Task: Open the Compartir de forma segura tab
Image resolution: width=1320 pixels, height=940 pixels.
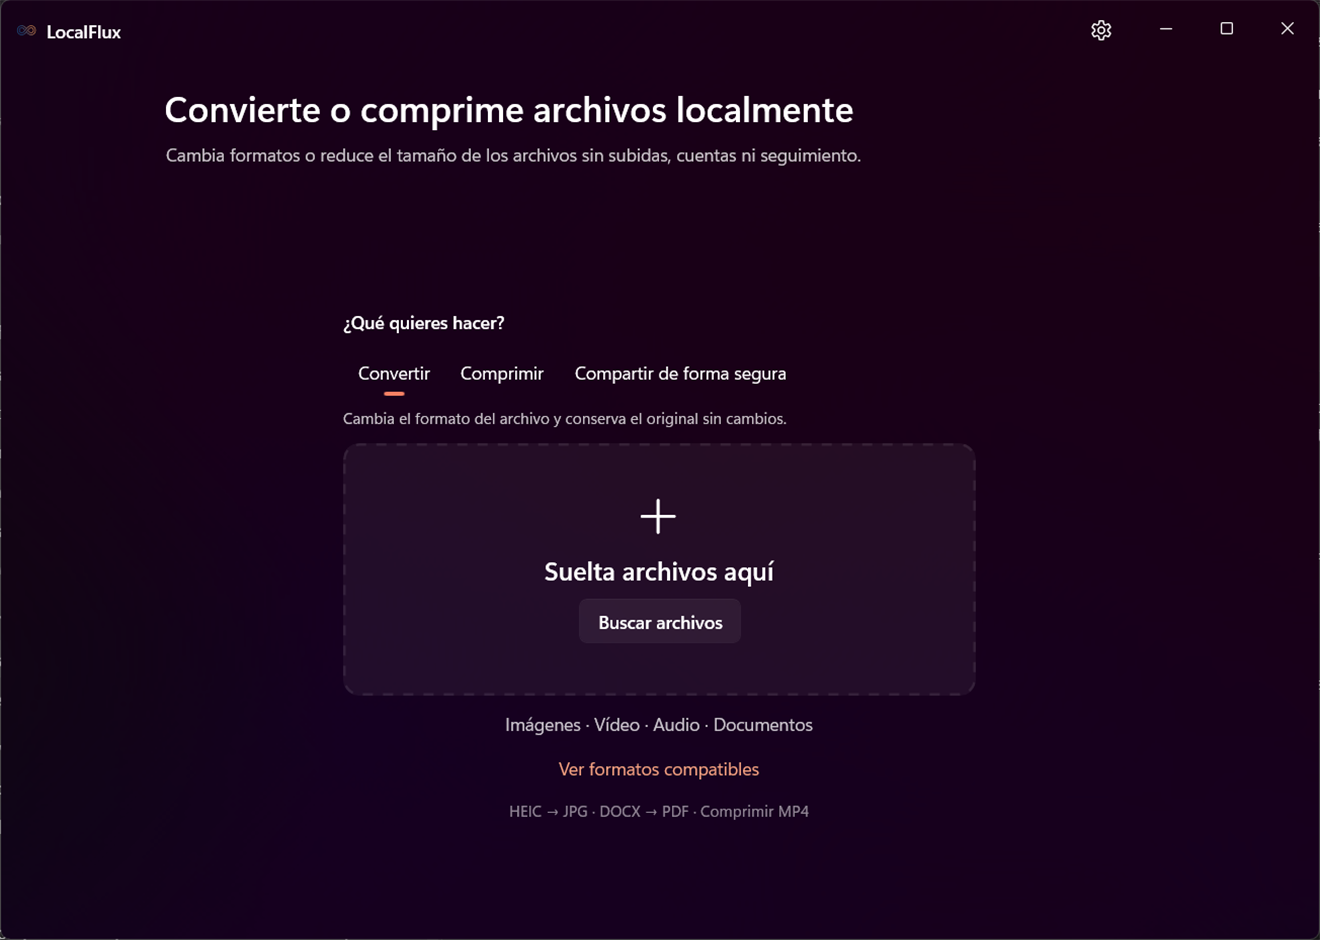Action: coord(680,374)
